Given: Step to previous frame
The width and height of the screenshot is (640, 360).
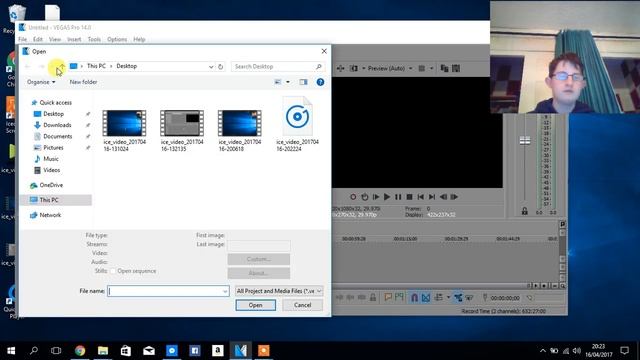Looking at the screenshot, I should coord(443,197).
